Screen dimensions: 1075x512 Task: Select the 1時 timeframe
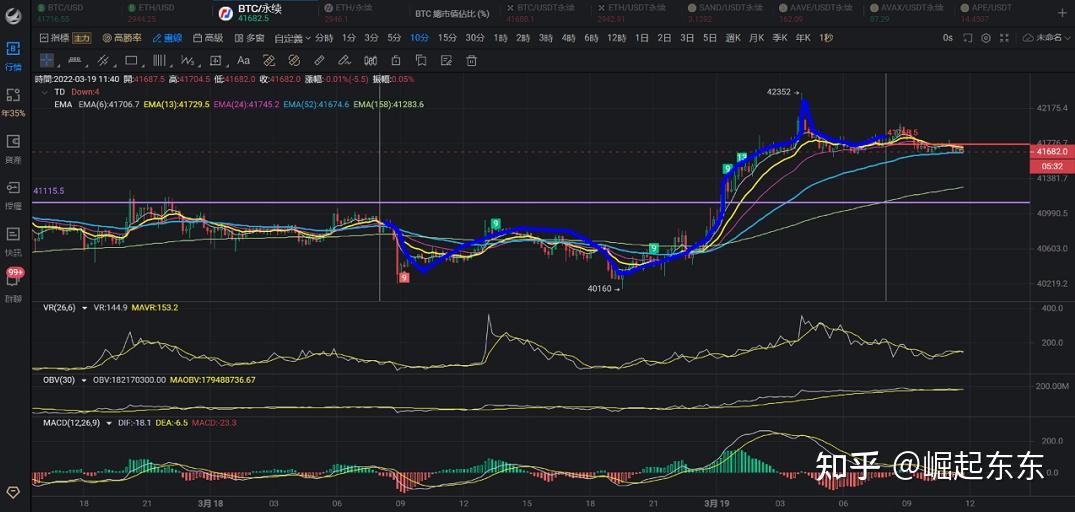[500, 38]
